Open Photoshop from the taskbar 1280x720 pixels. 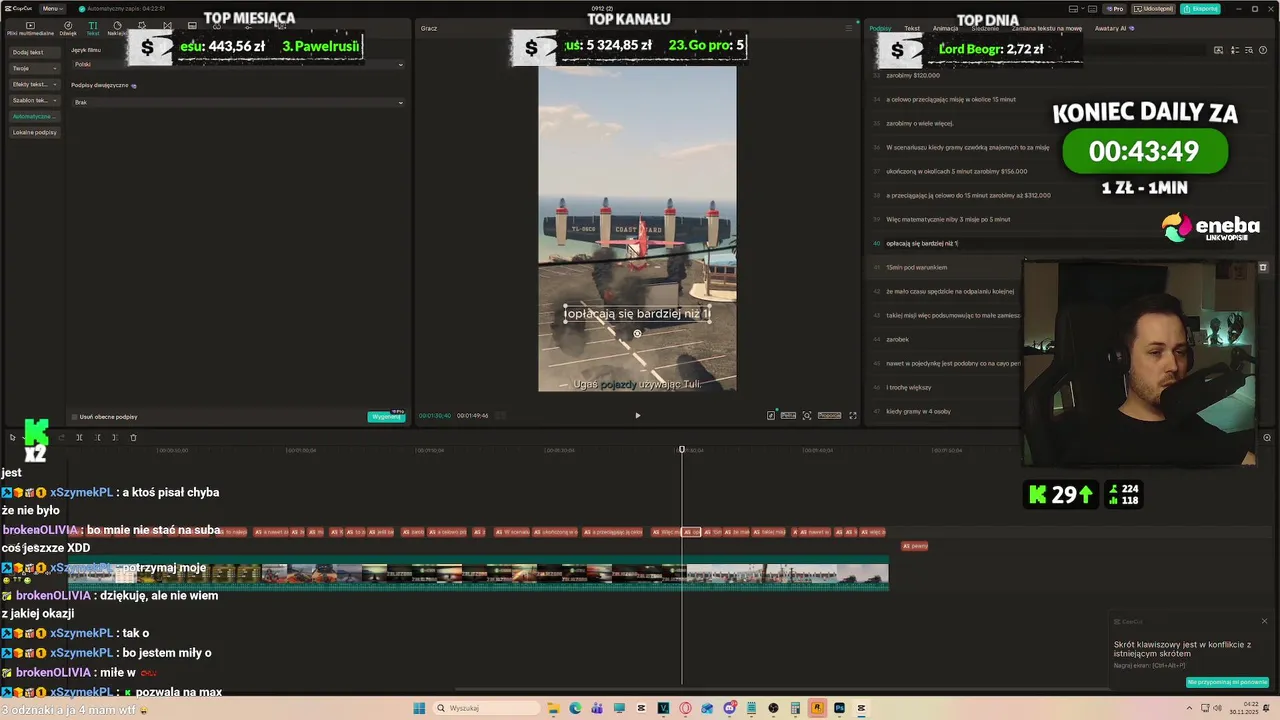click(x=839, y=708)
